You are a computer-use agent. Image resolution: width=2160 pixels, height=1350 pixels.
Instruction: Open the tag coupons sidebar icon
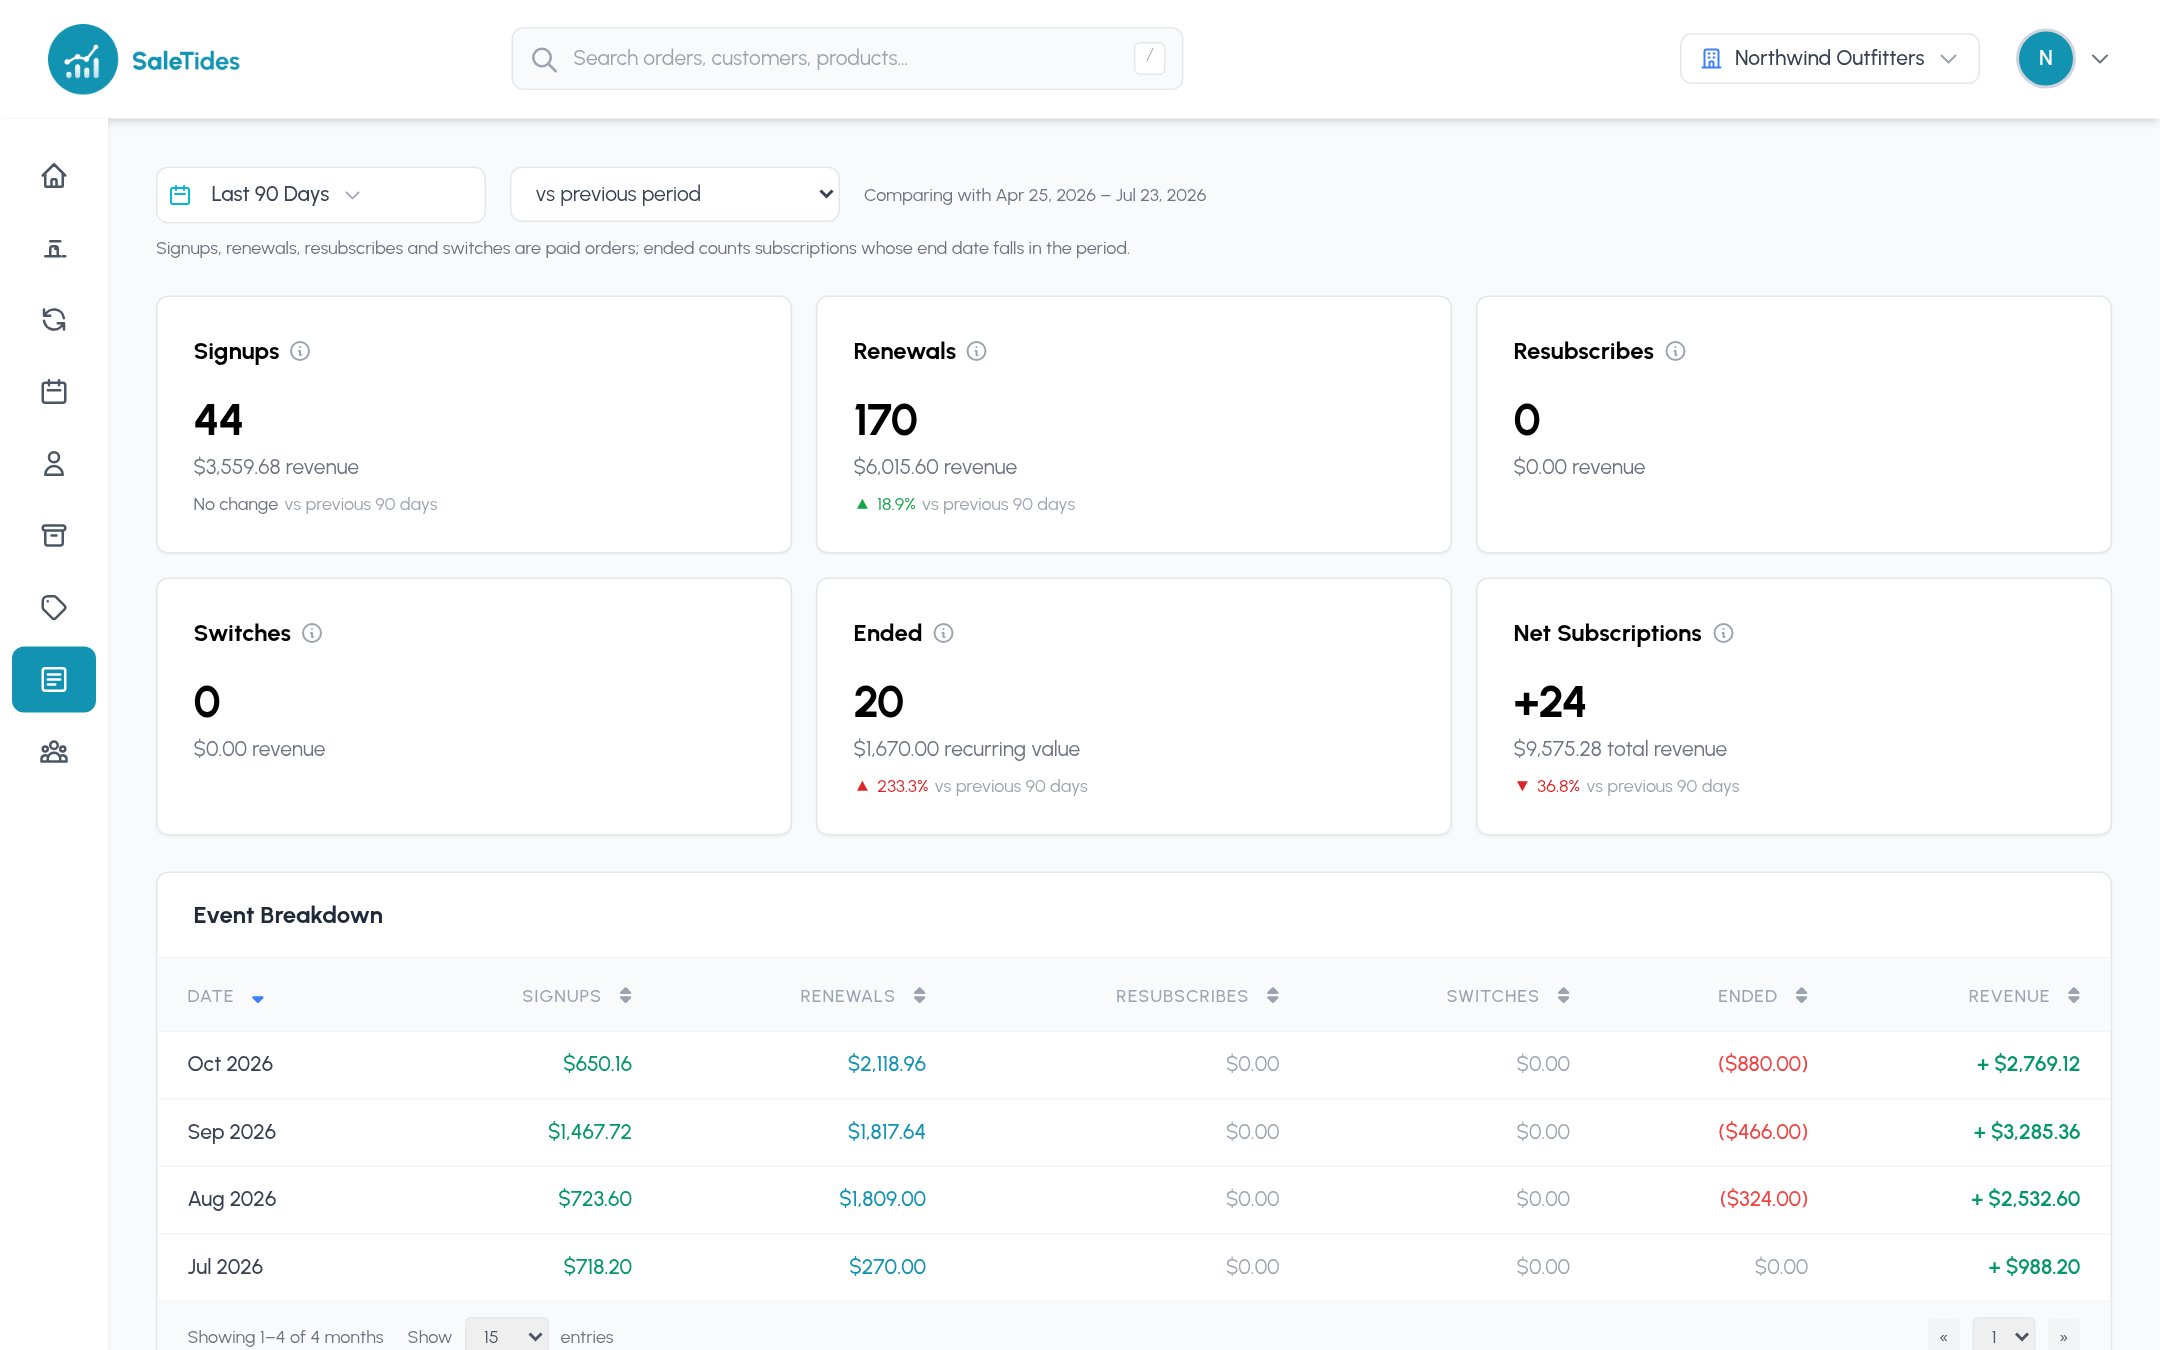54,608
